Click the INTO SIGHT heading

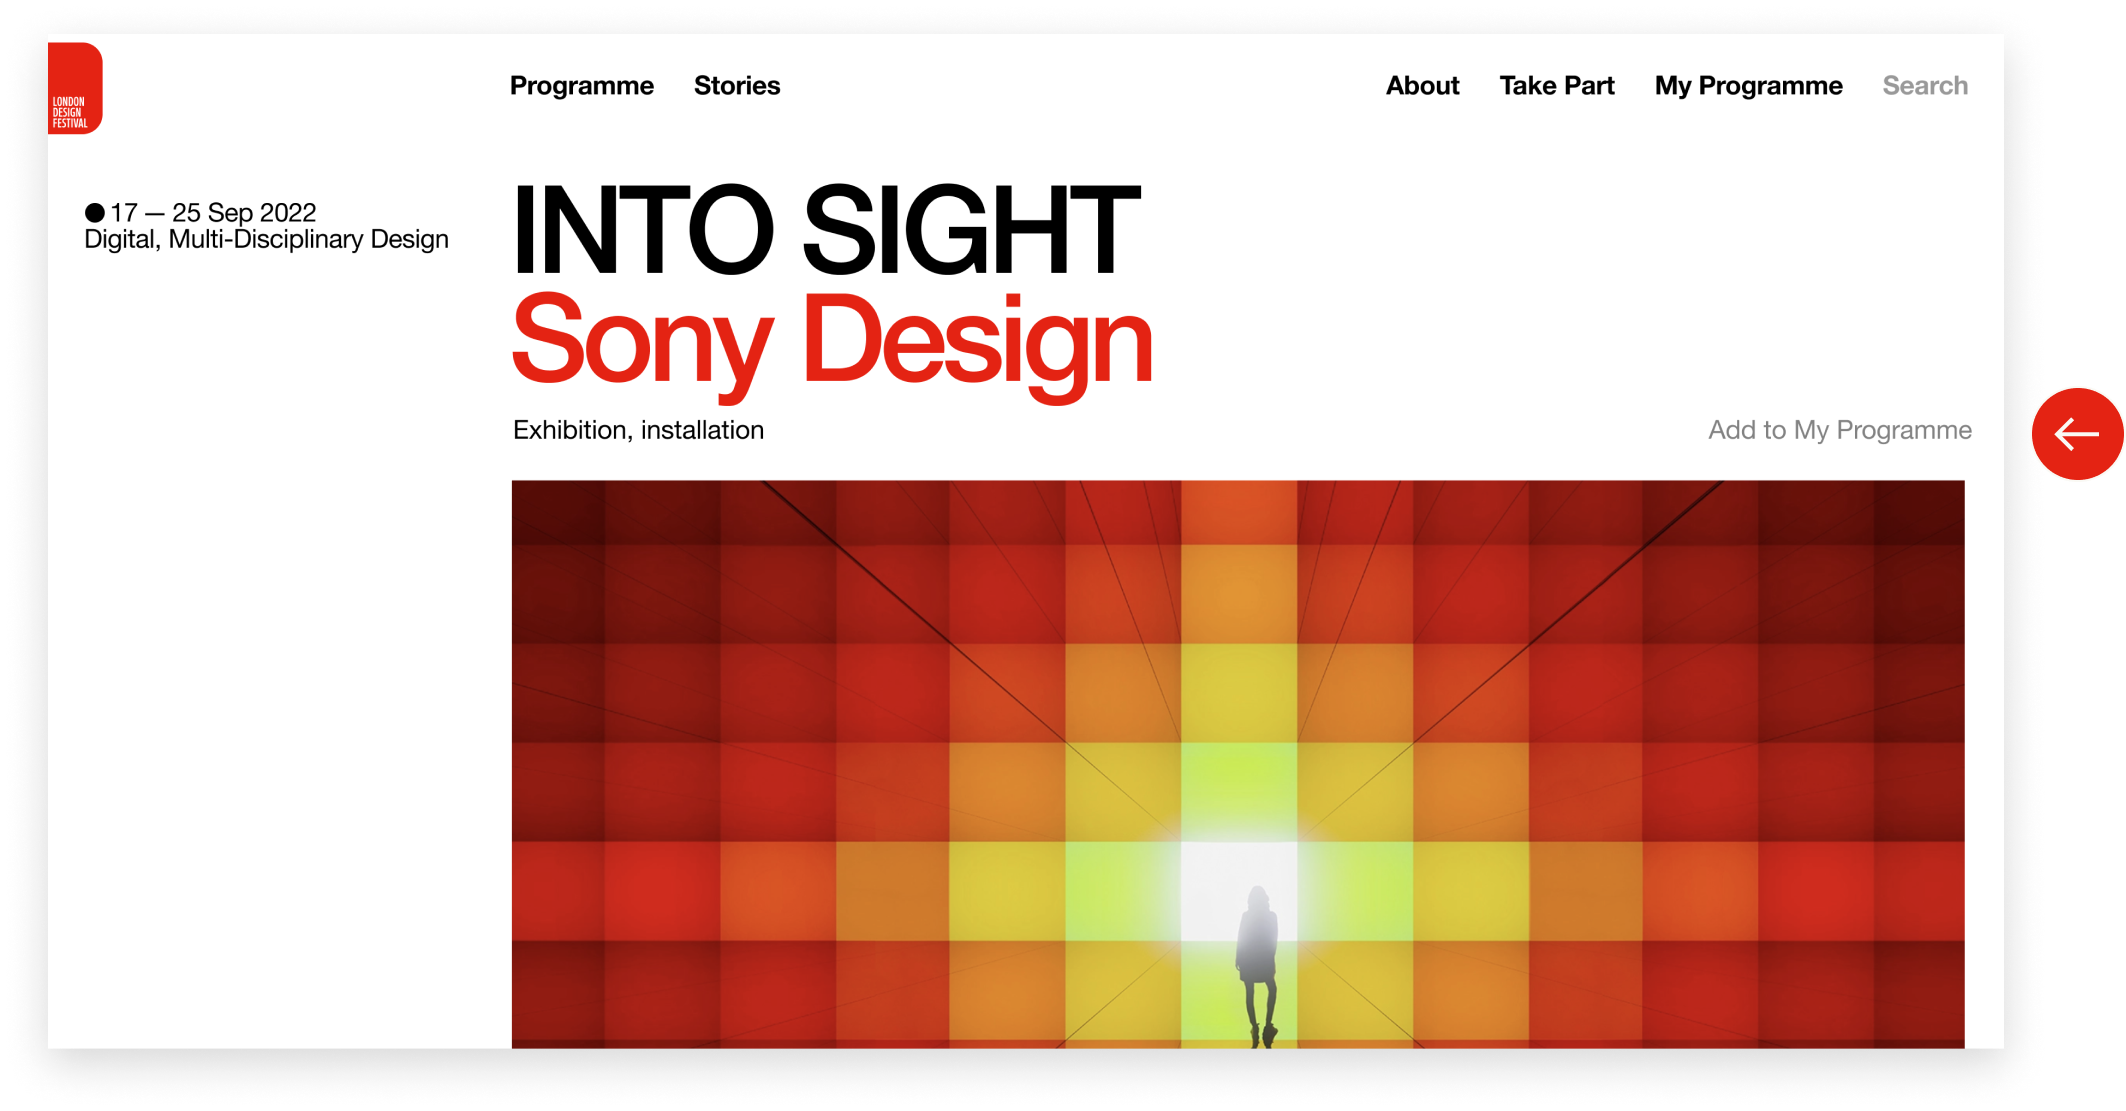(x=825, y=230)
